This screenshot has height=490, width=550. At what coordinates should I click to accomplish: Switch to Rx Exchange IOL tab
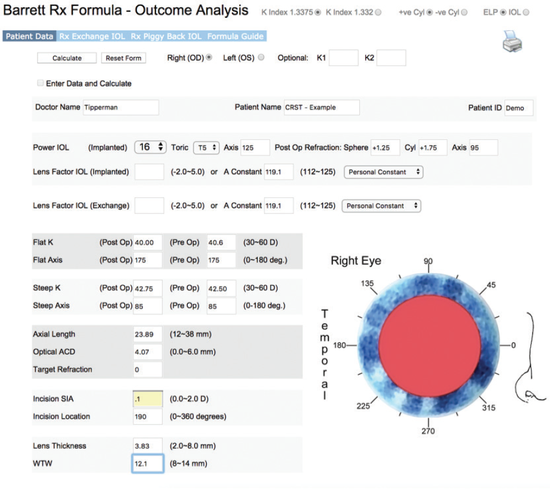(92, 36)
